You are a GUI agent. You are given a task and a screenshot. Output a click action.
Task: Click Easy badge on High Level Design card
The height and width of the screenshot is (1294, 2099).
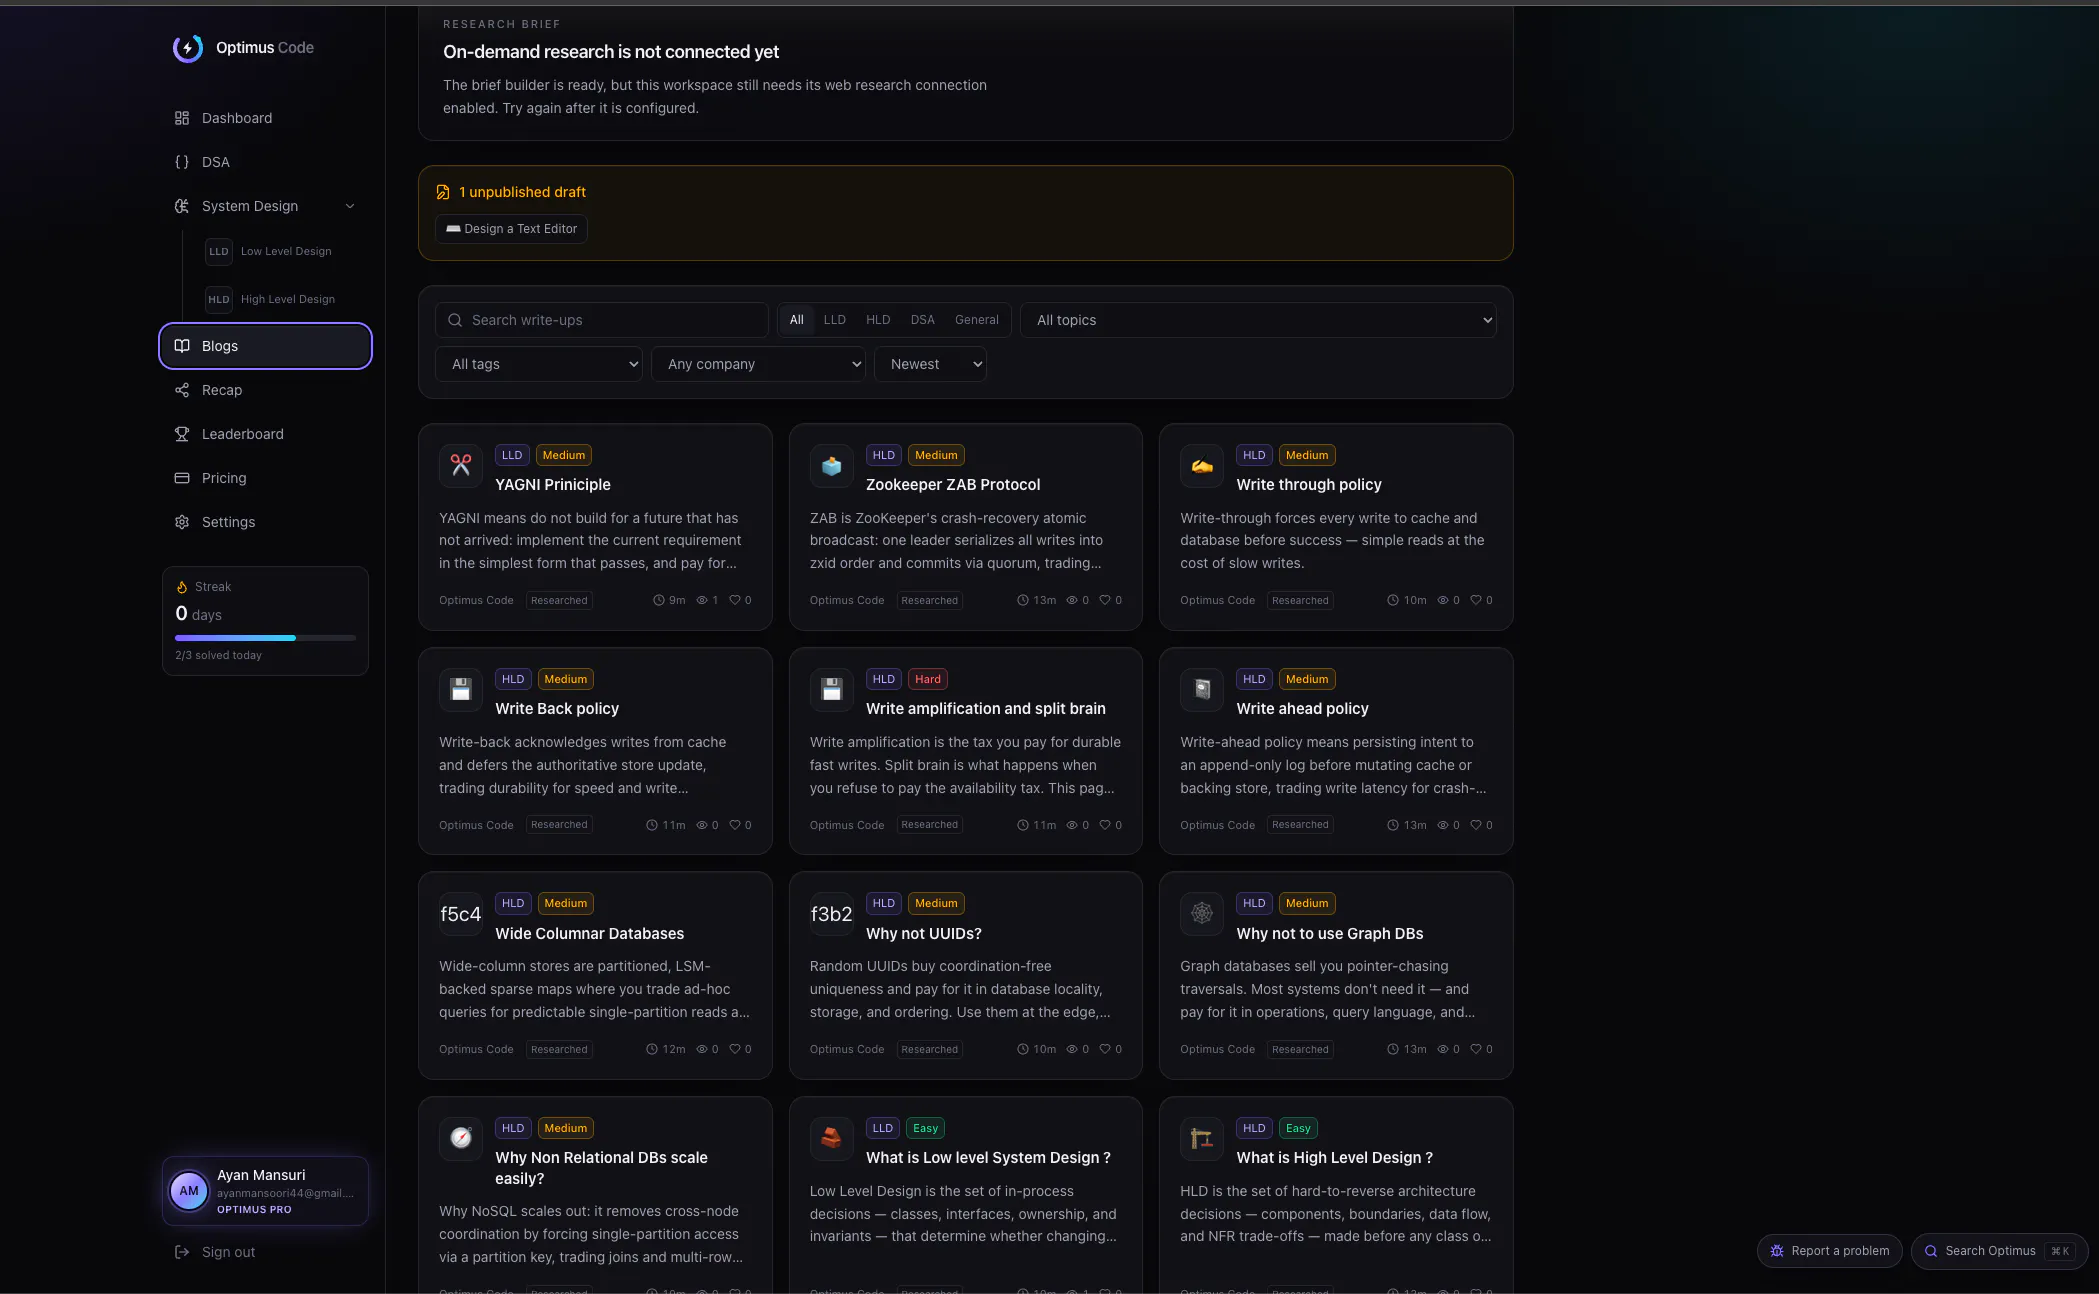coord(1298,1128)
